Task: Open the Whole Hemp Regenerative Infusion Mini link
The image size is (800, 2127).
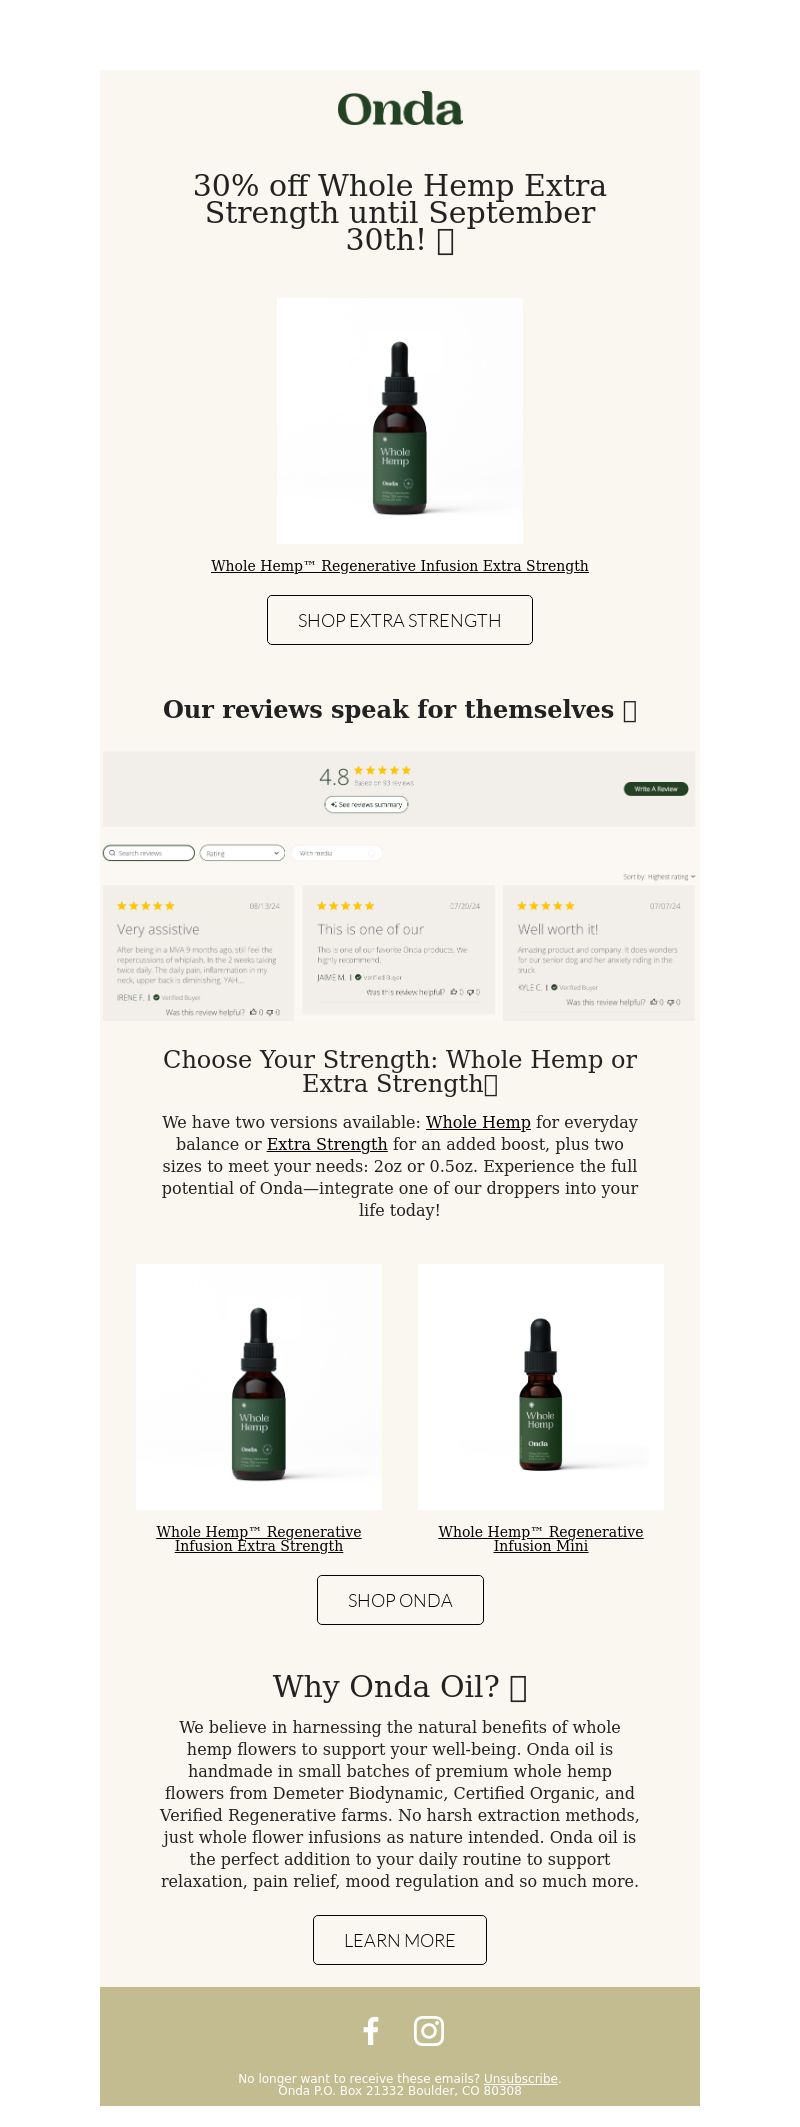Action: (x=541, y=1539)
